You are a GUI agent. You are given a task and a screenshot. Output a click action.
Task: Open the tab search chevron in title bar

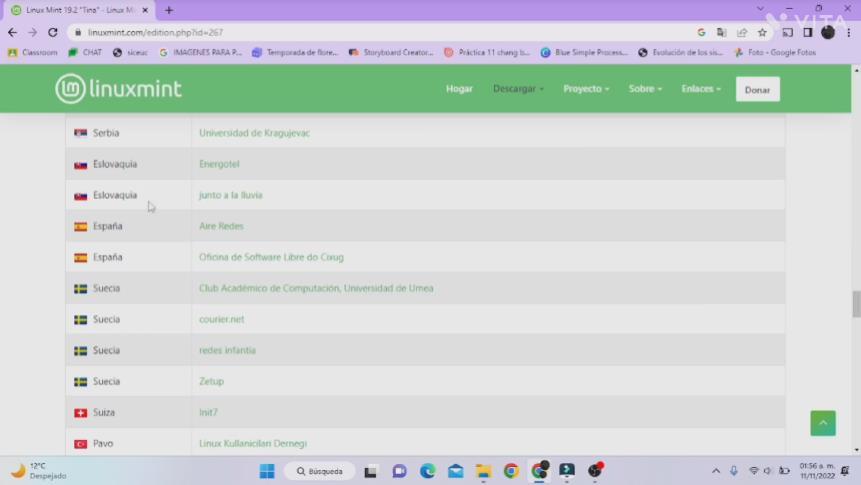pyautogui.click(x=760, y=9)
